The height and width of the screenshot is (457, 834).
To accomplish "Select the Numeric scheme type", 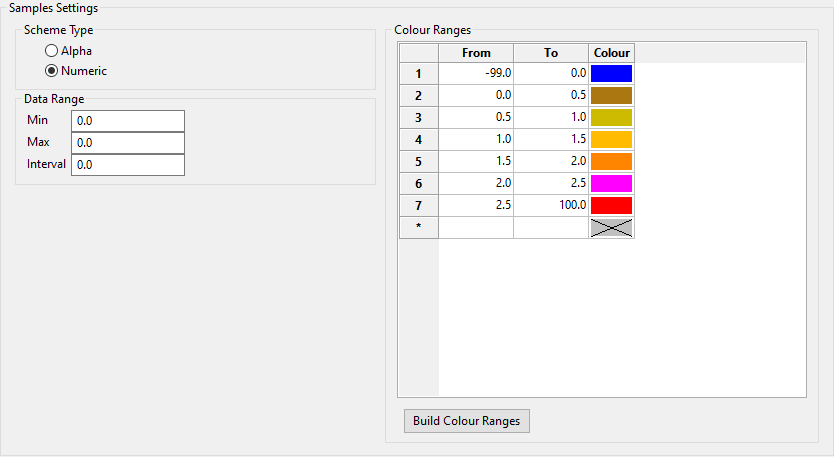I will click(x=51, y=71).
